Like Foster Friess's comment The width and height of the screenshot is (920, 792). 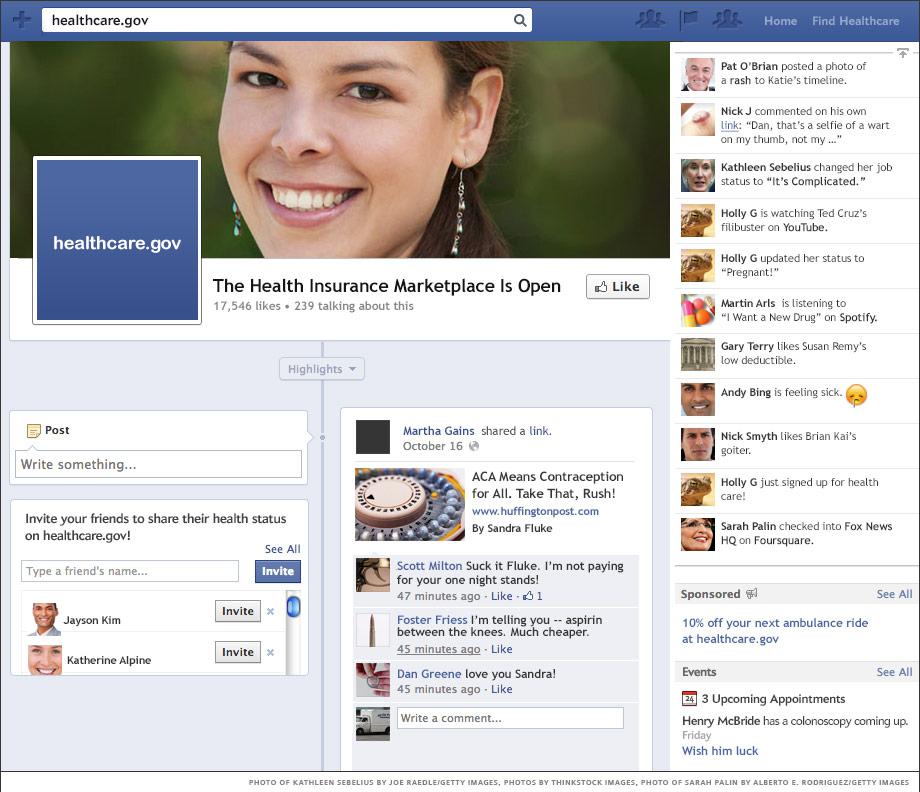pos(502,649)
